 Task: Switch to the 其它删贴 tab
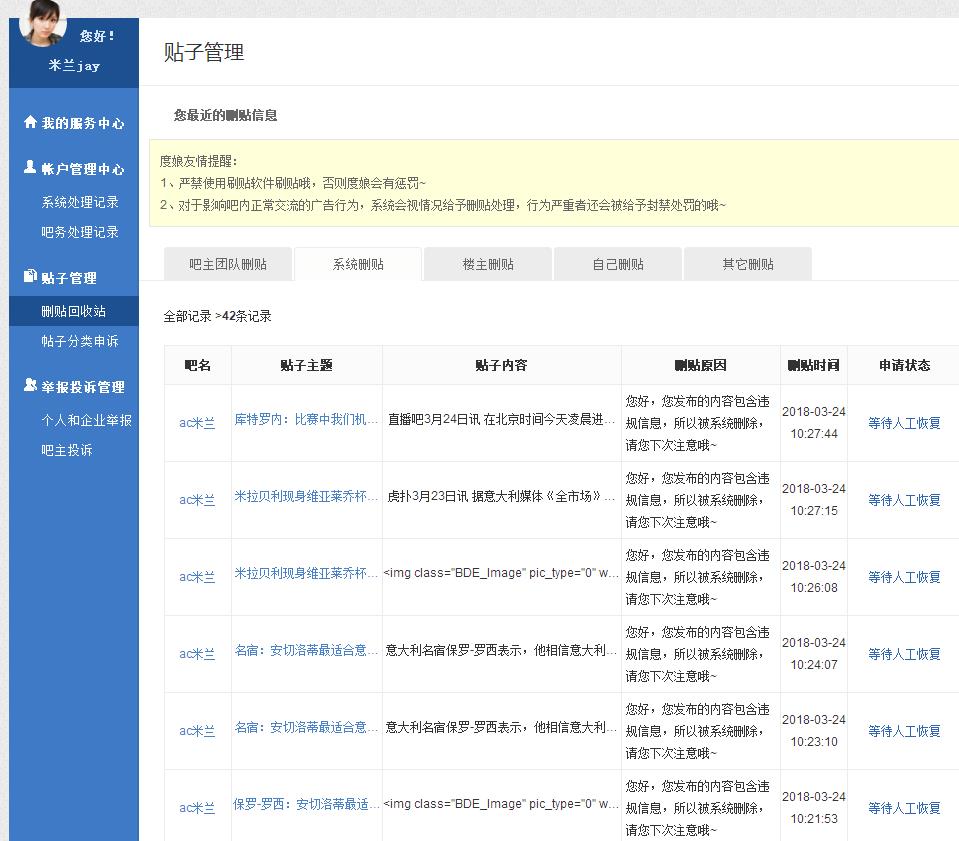point(748,265)
